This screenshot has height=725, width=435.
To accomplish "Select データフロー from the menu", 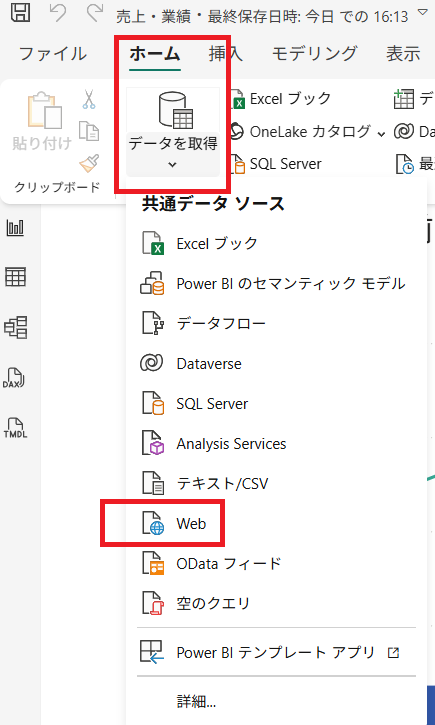I will point(276,324).
